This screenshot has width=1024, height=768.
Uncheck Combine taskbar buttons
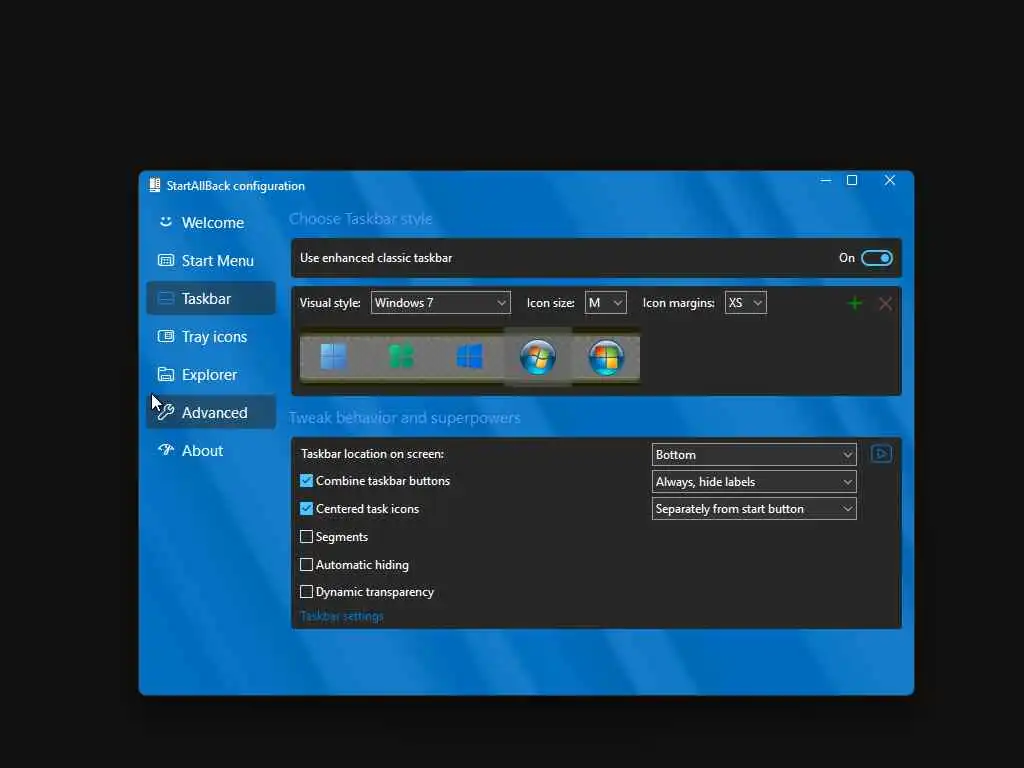[x=306, y=481]
